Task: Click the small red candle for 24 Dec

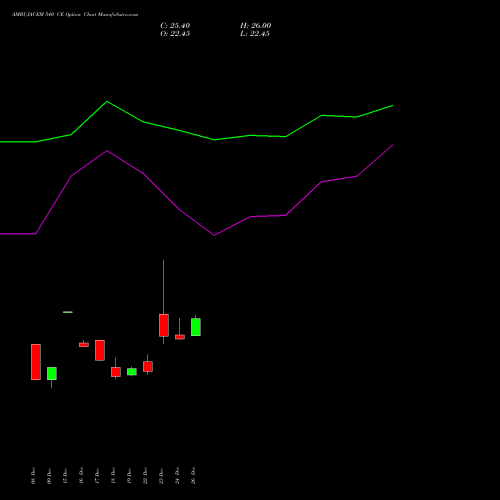Action: (180, 337)
